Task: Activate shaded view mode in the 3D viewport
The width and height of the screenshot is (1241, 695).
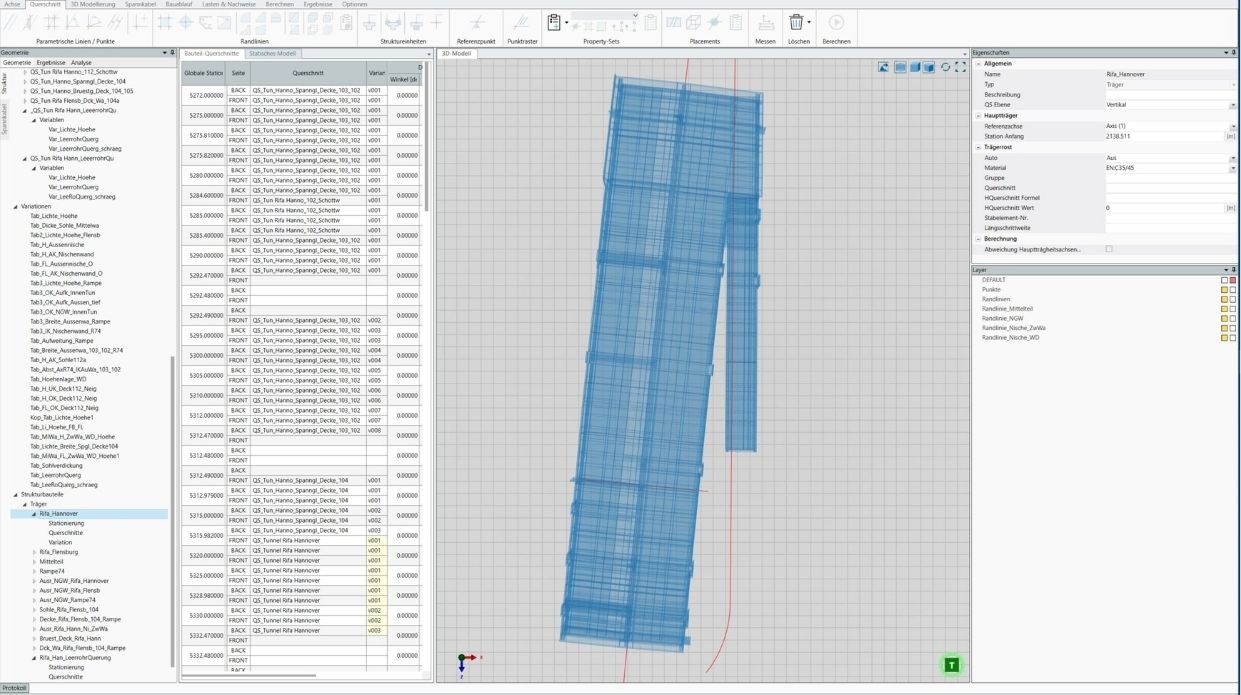Action: click(x=913, y=65)
